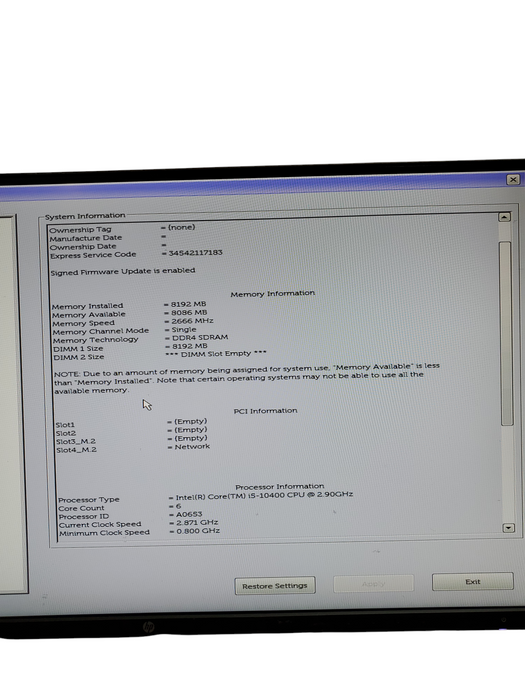
Task: Click the Ownership Date label
Action: 83,247
